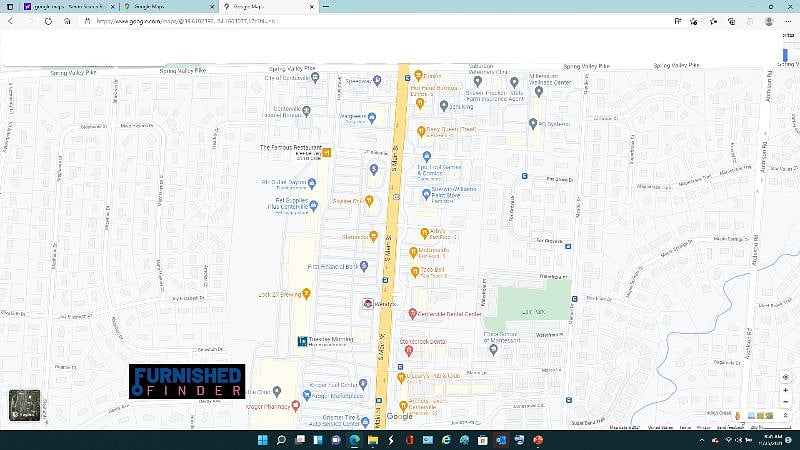Click the Walgreens pharmacy pin
Viewport: 800px width, 450px height.
tap(372, 118)
